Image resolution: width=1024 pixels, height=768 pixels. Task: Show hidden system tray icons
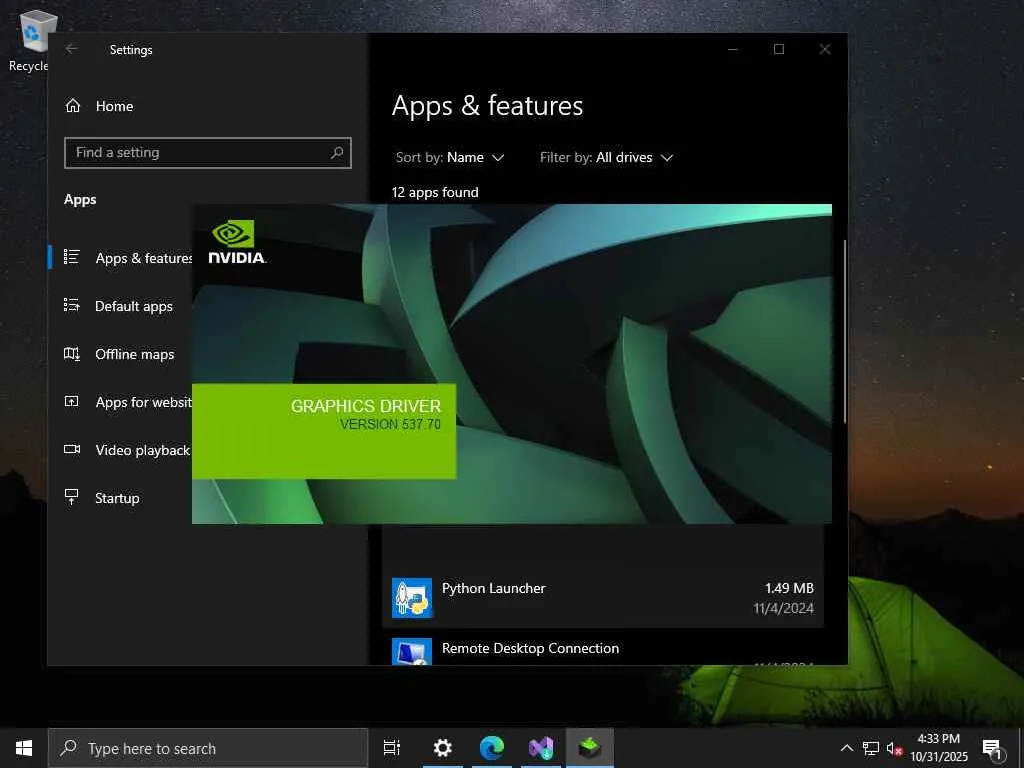(846, 748)
